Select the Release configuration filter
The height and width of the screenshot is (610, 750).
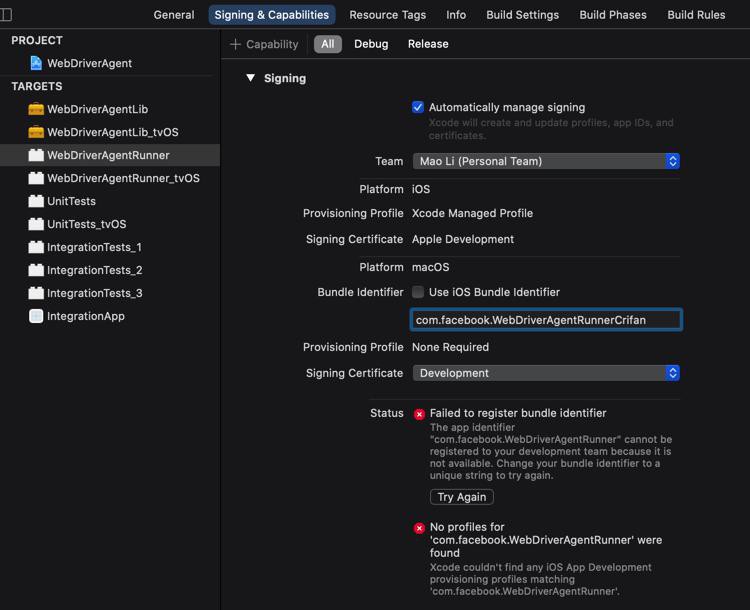428,44
